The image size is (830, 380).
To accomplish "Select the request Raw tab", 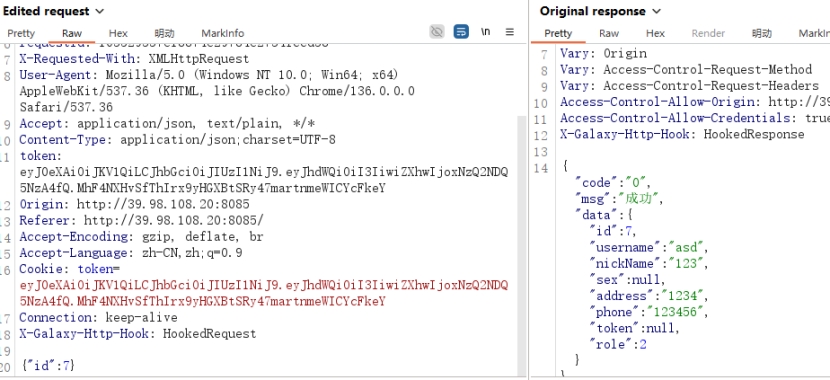I will pos(72,33).
